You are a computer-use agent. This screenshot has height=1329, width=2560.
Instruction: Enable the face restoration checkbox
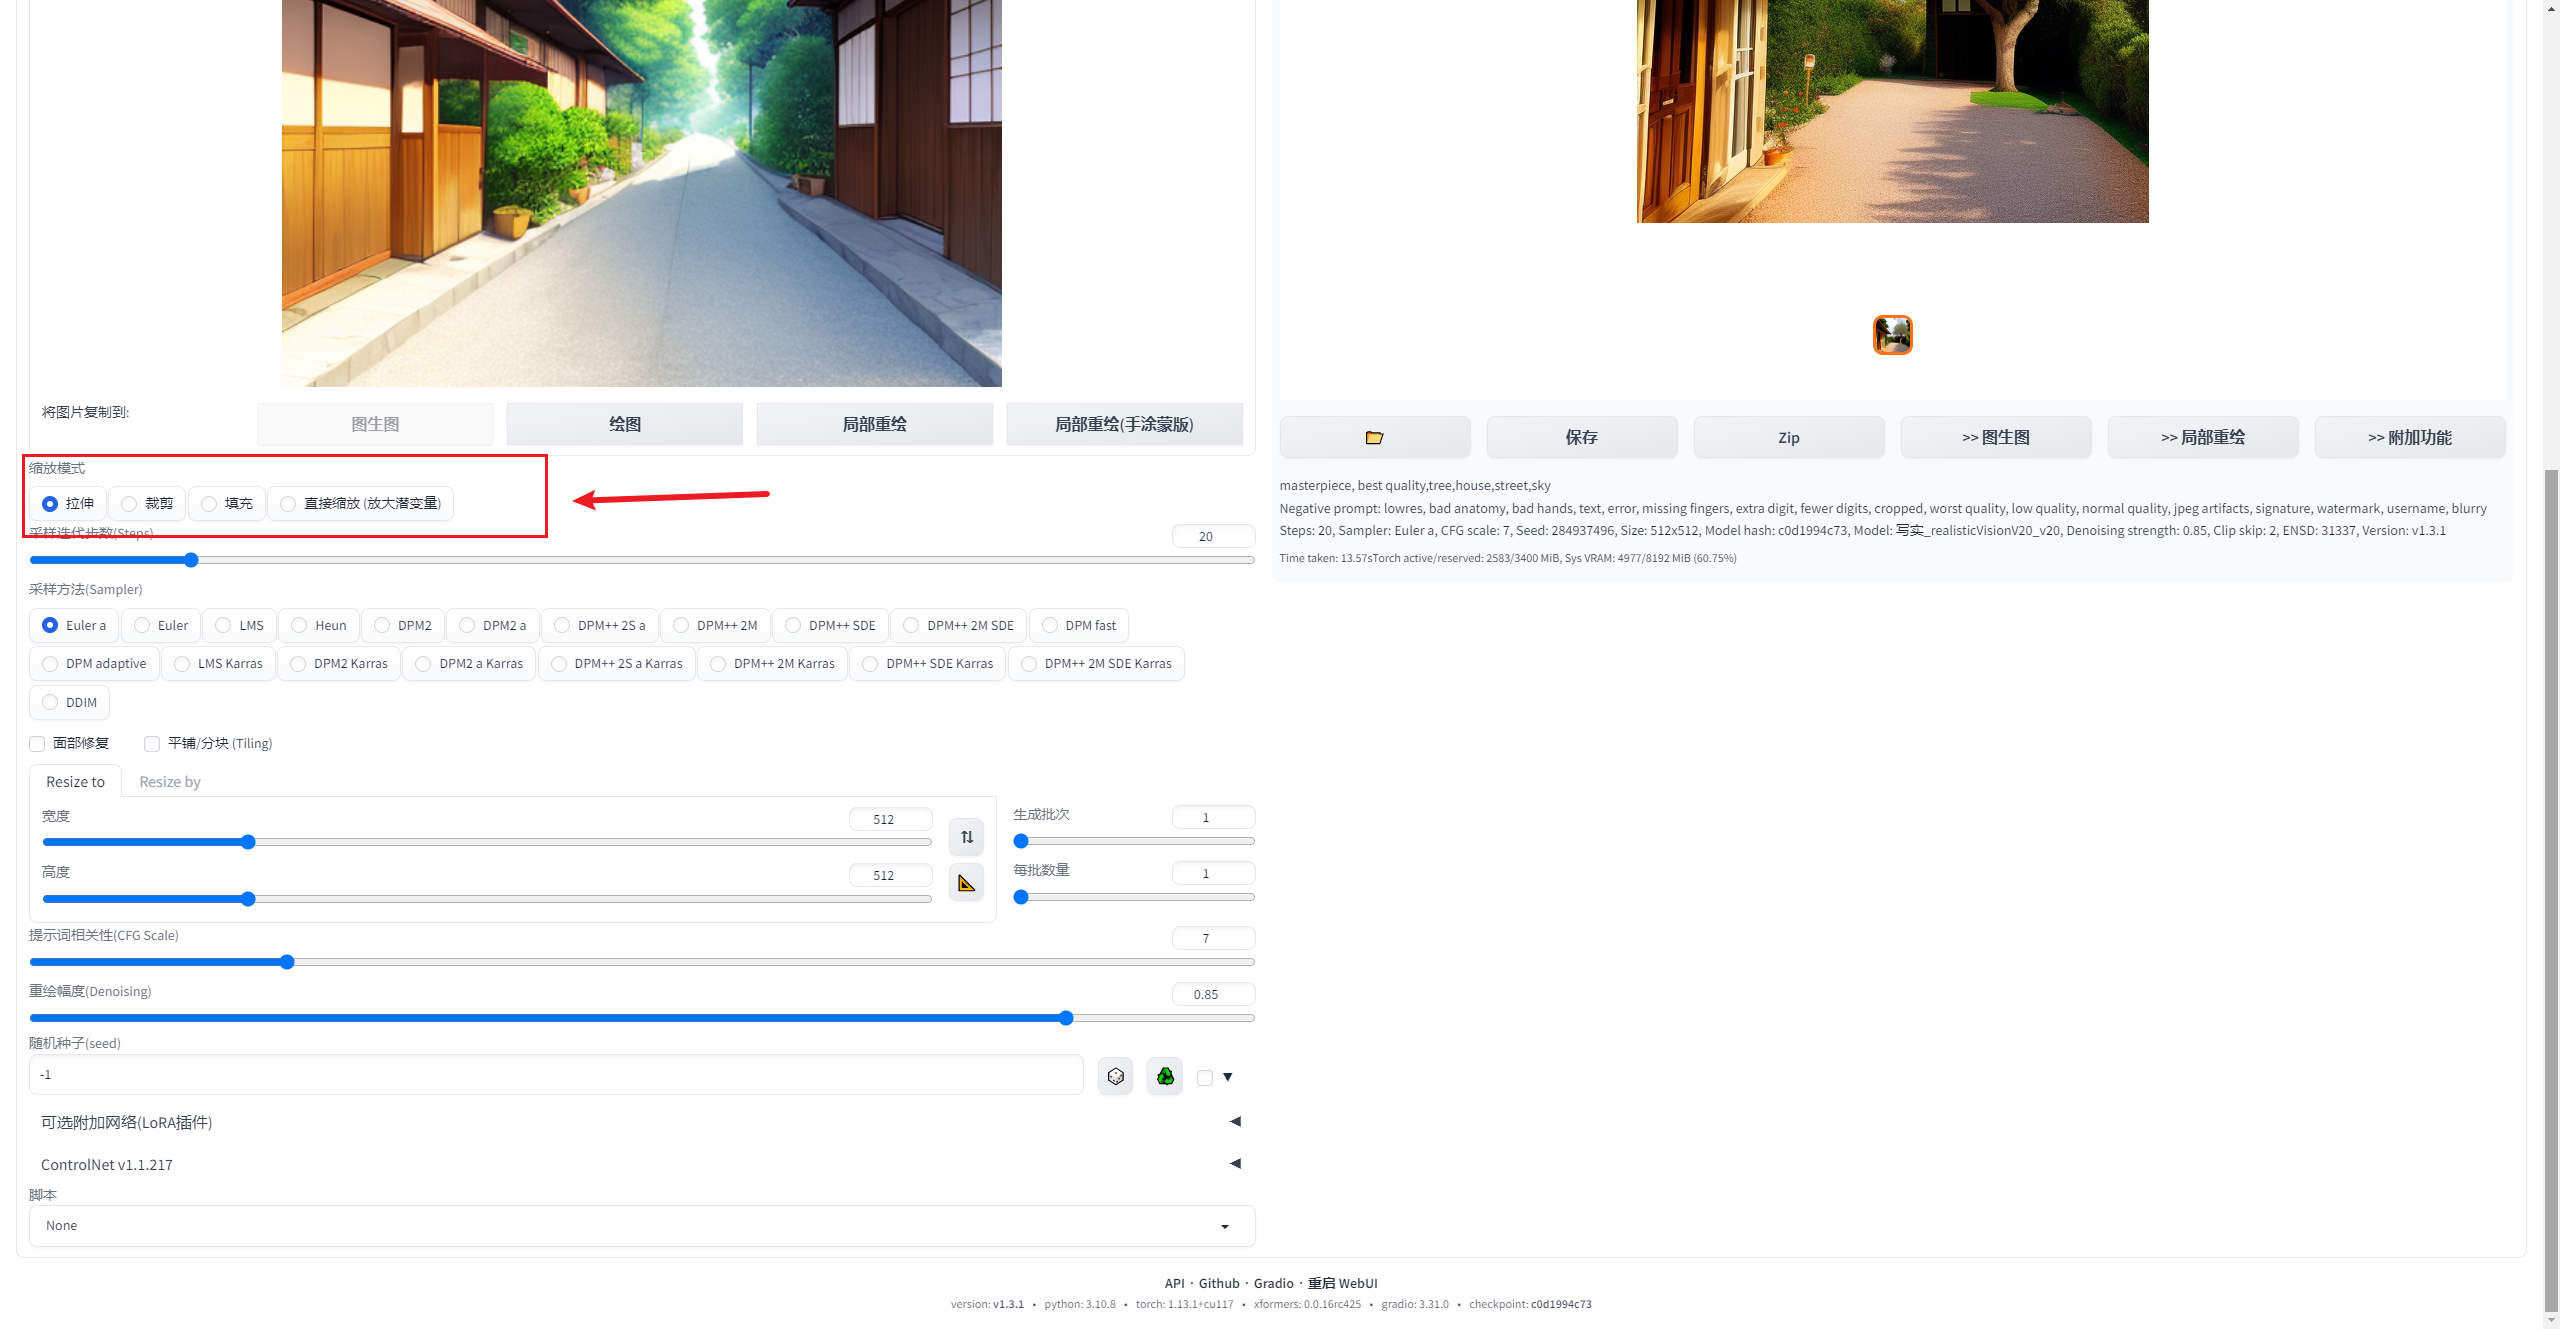point(38,744)
